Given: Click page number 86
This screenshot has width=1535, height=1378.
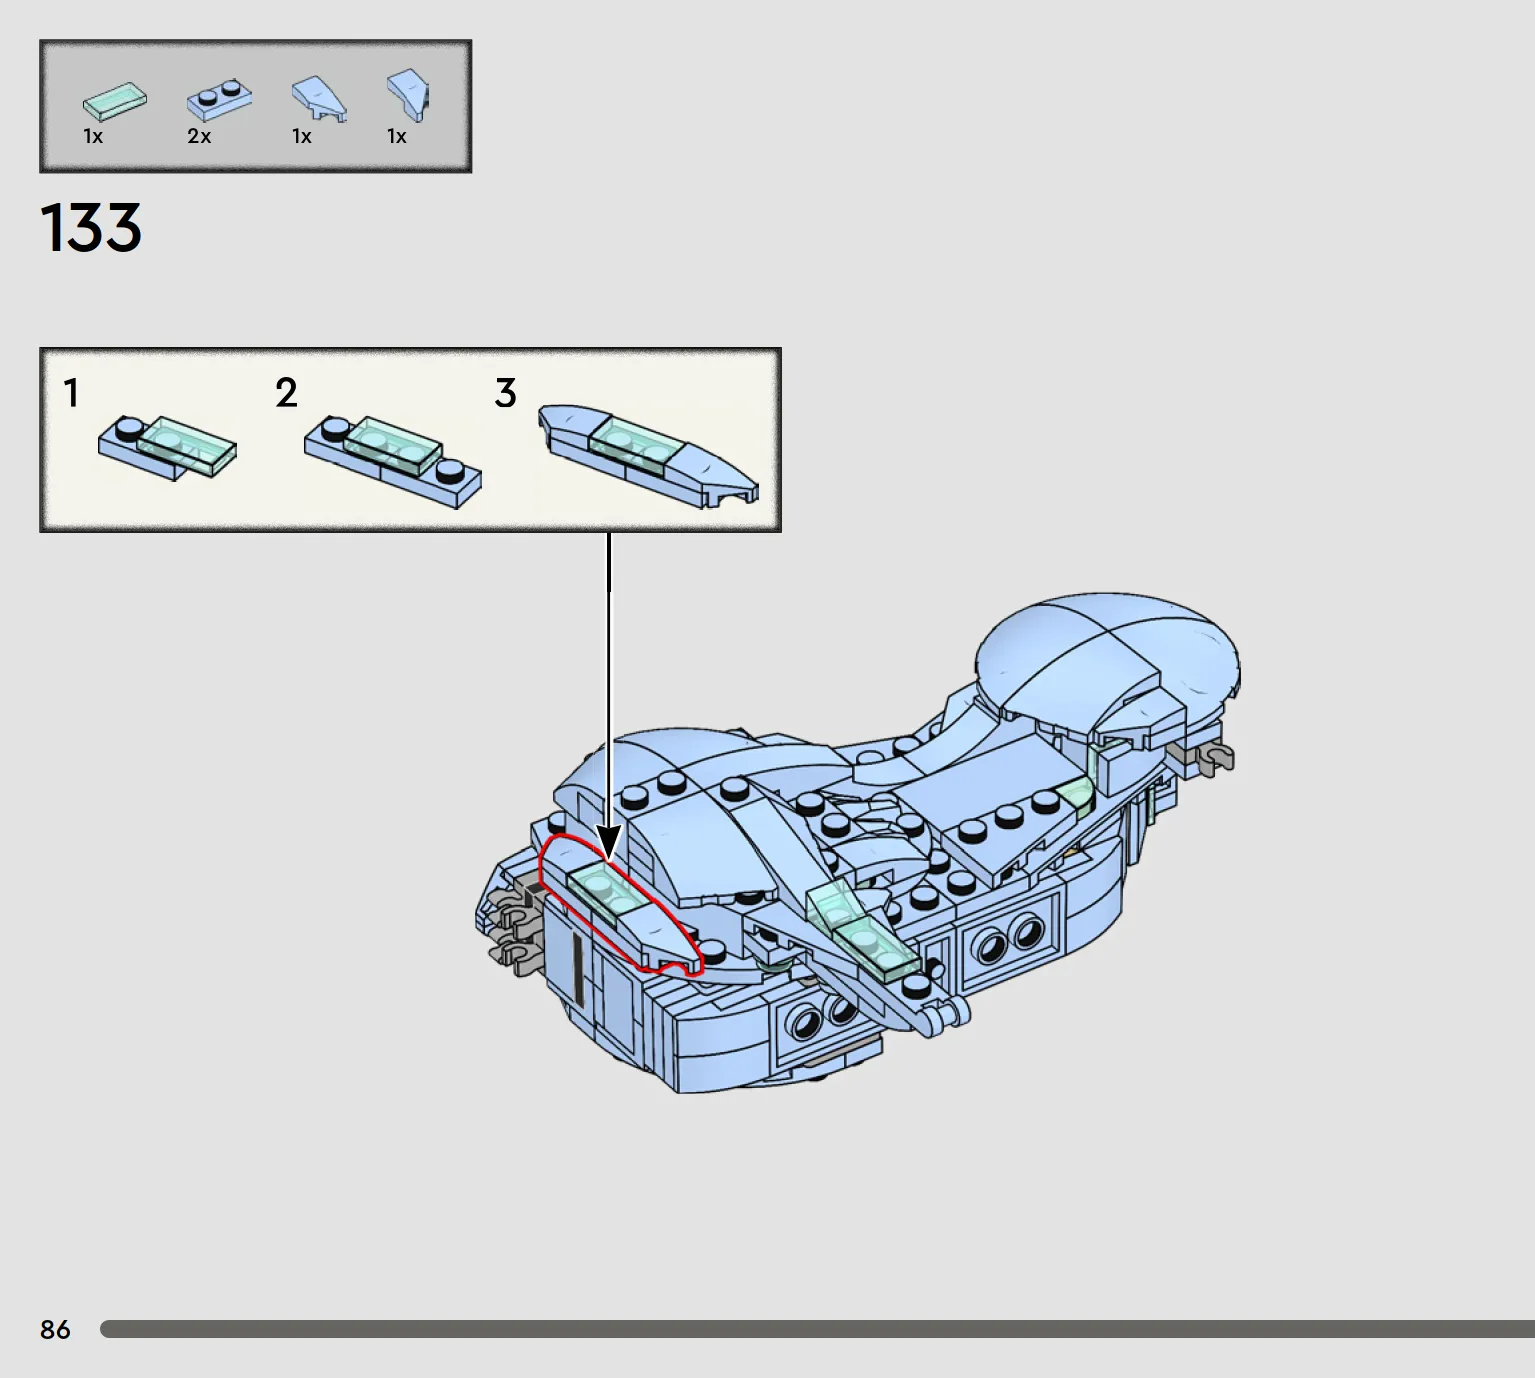Looking at the screenshot, I should (55, 1329).
